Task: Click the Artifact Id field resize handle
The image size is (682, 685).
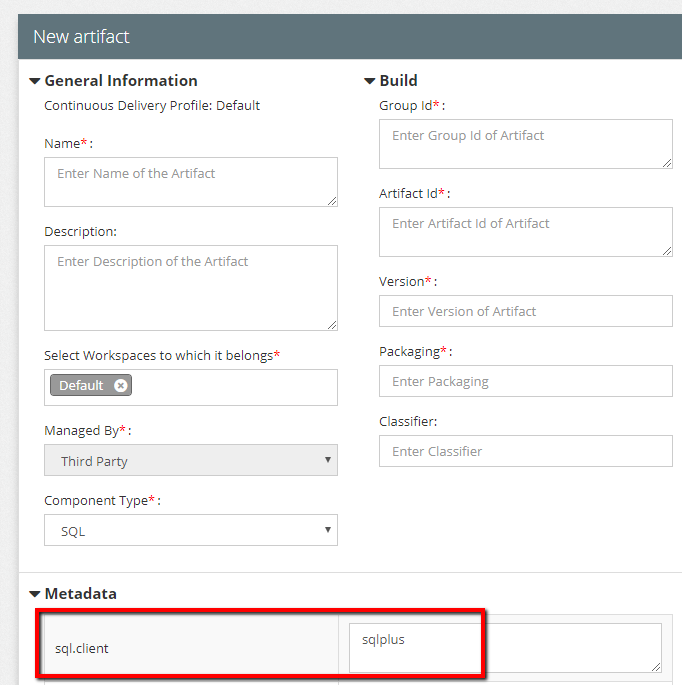Action: (x=666, y=250)
